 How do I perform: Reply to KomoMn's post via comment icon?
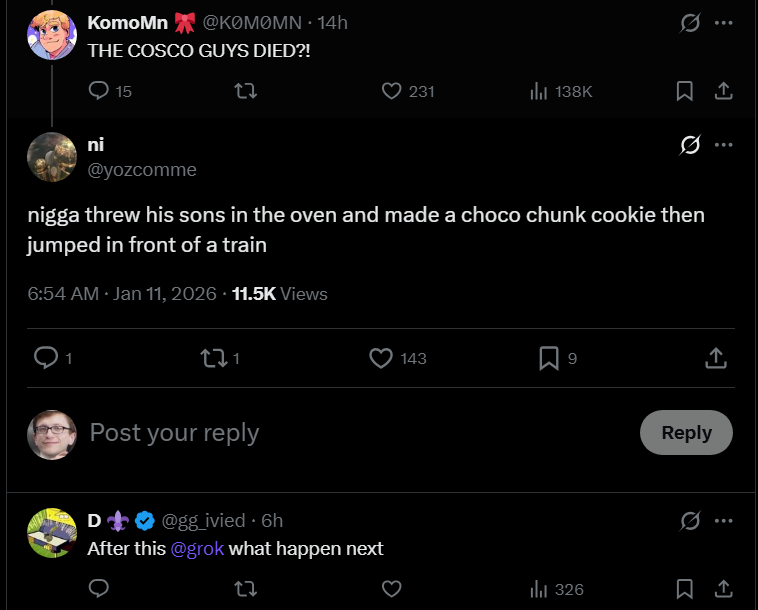click(99, 91)
